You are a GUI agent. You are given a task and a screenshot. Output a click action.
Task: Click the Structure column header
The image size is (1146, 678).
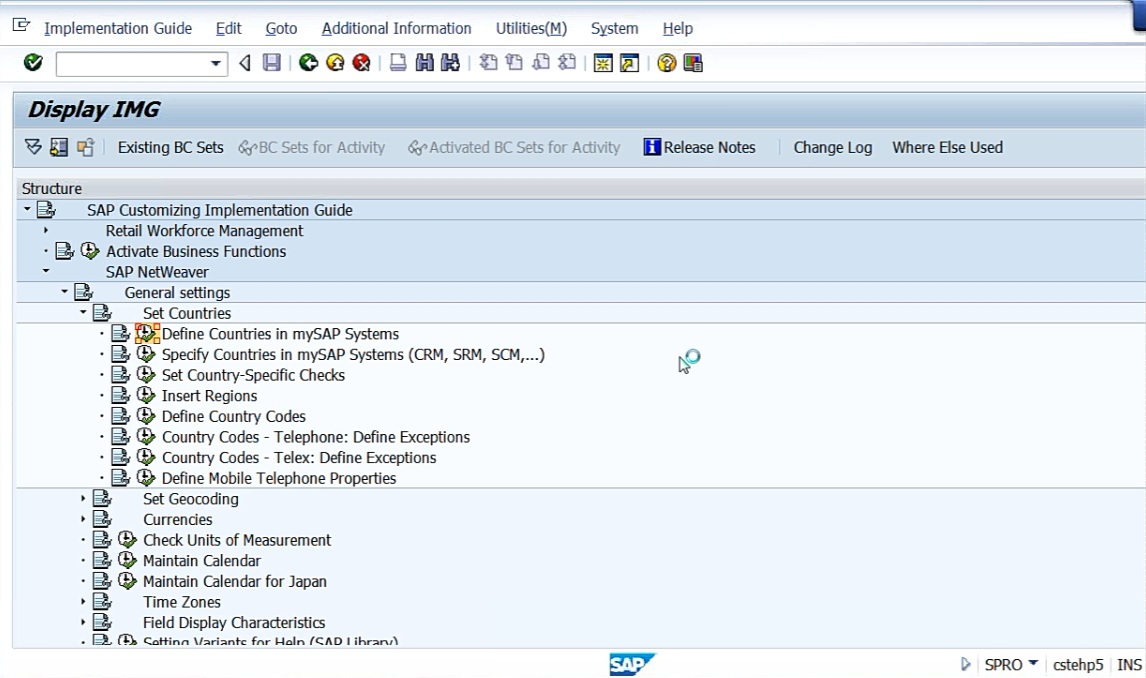(x=51, y=188)
